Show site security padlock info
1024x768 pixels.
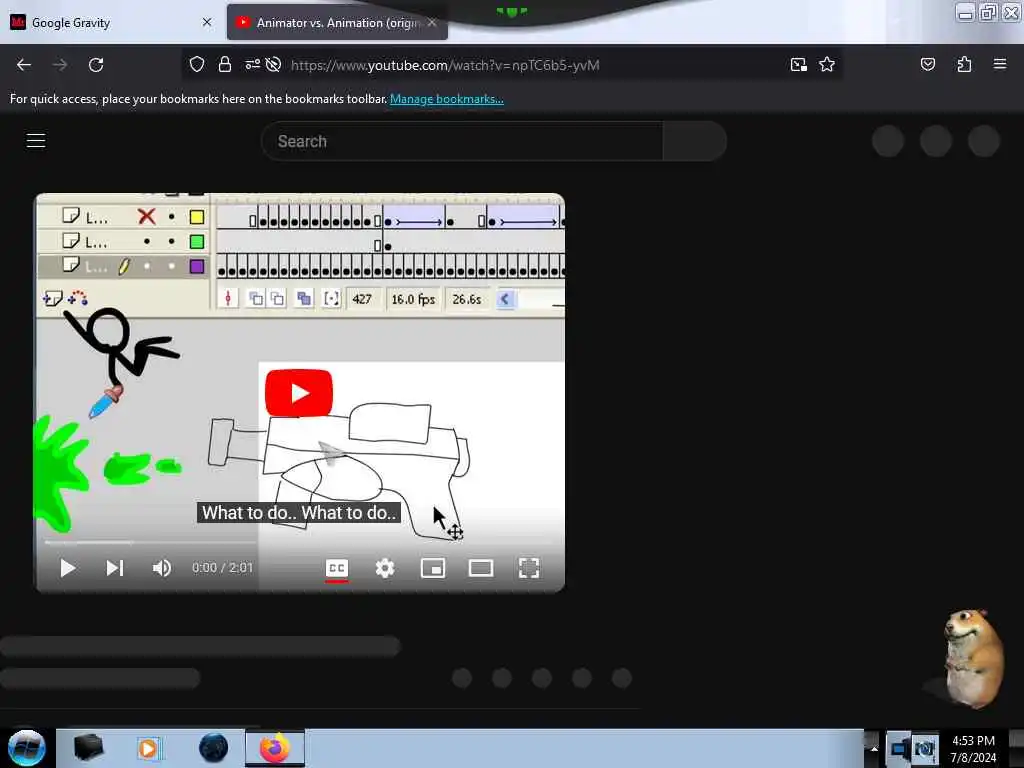(x=225, y=64)
